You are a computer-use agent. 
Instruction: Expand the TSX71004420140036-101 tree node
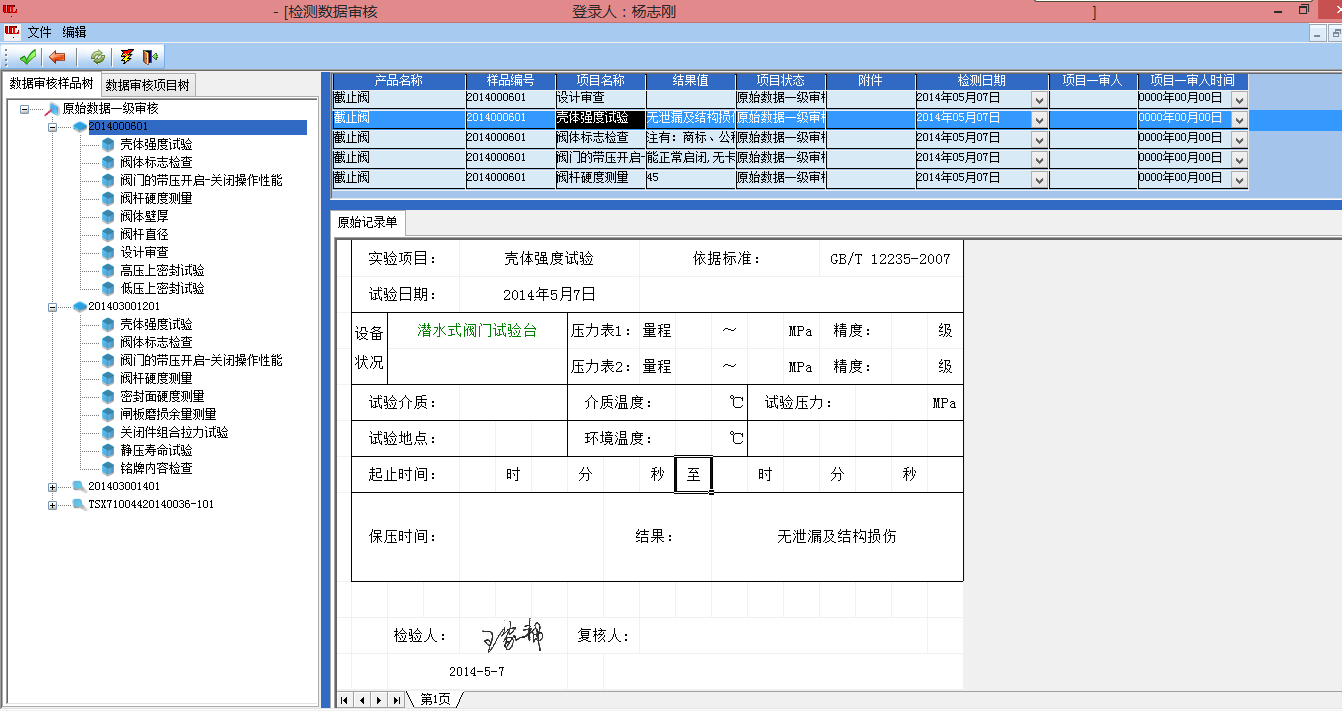coord(52,505)
